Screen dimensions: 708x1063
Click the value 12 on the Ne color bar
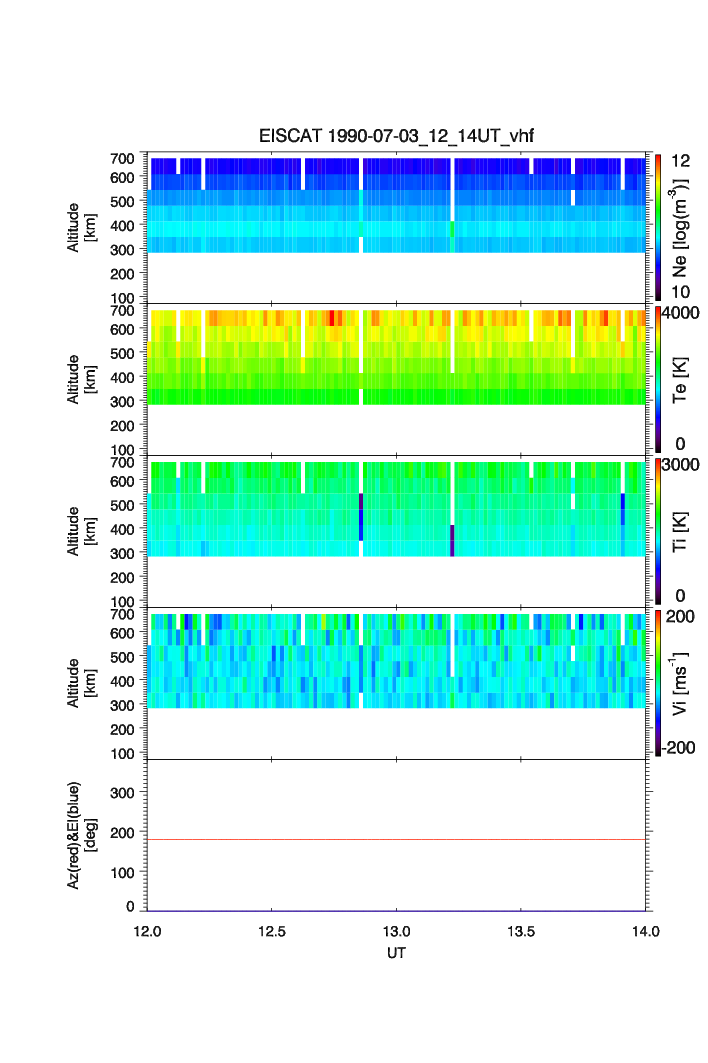point(680,161)
